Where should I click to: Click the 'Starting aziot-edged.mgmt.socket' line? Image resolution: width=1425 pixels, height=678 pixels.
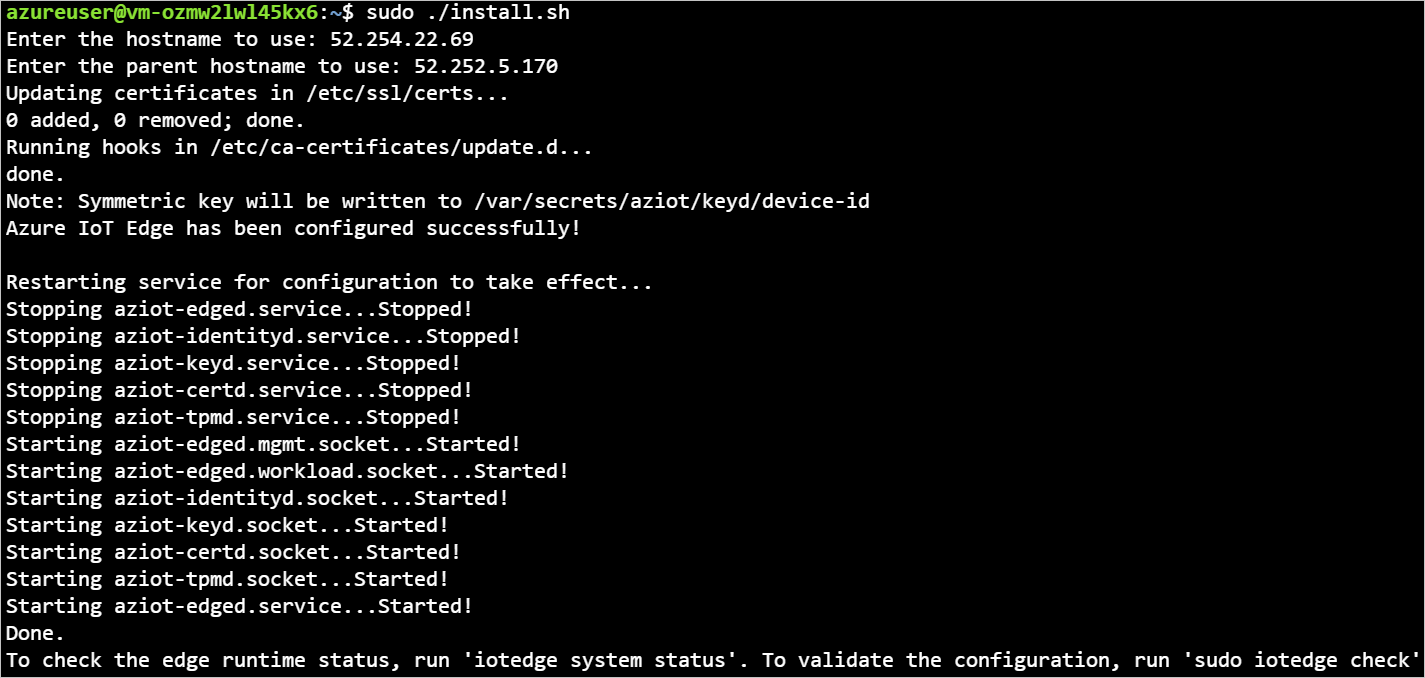(263, 444)
